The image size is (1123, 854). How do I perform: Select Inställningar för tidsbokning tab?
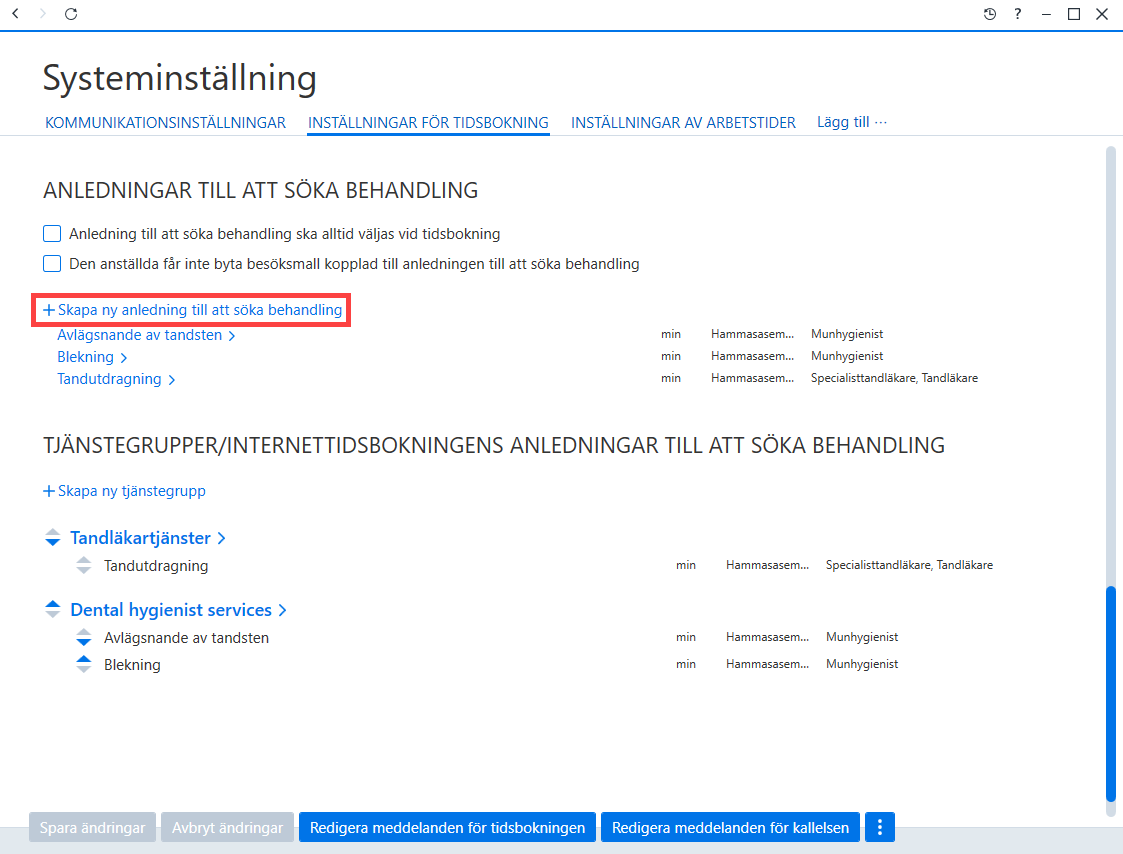pos(428,123)
